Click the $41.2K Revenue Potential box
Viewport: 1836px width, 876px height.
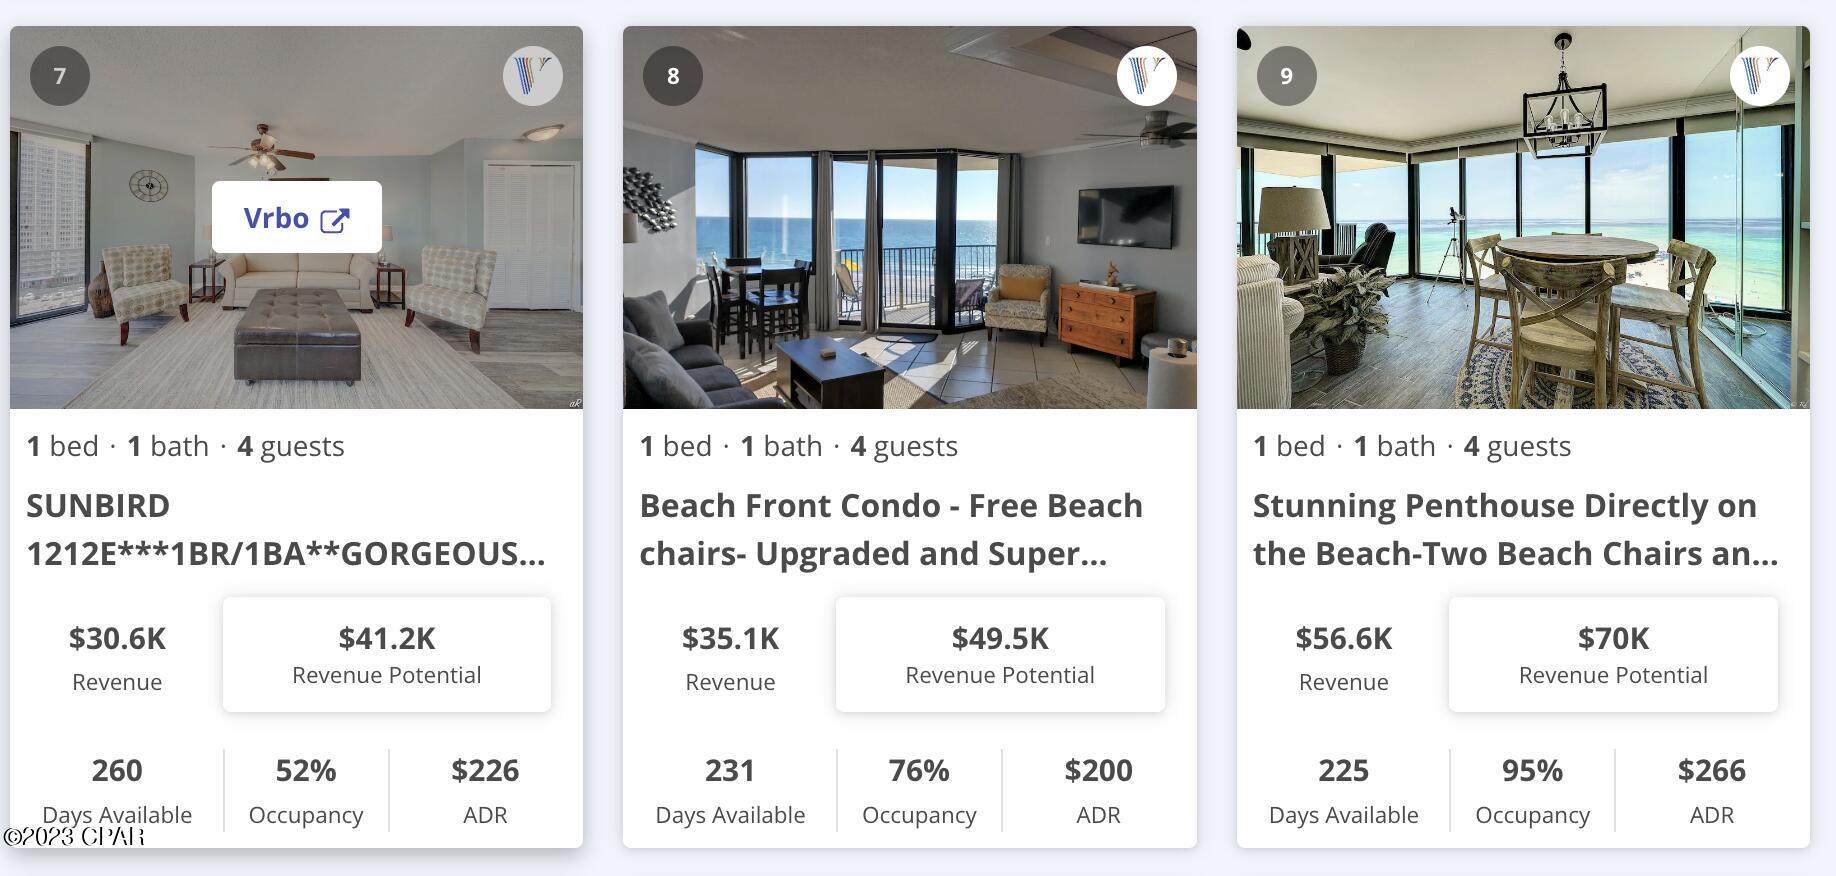(x=386, y=654)
